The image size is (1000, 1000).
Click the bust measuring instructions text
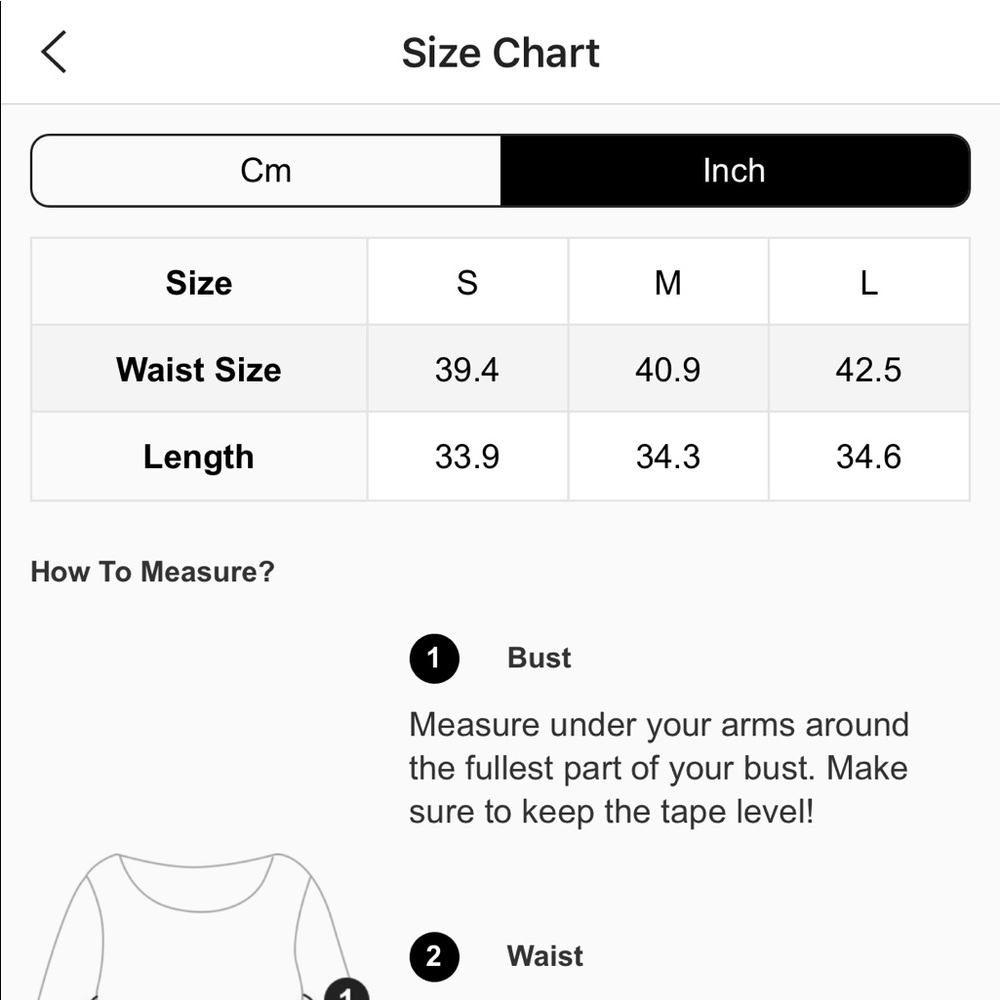658,768
